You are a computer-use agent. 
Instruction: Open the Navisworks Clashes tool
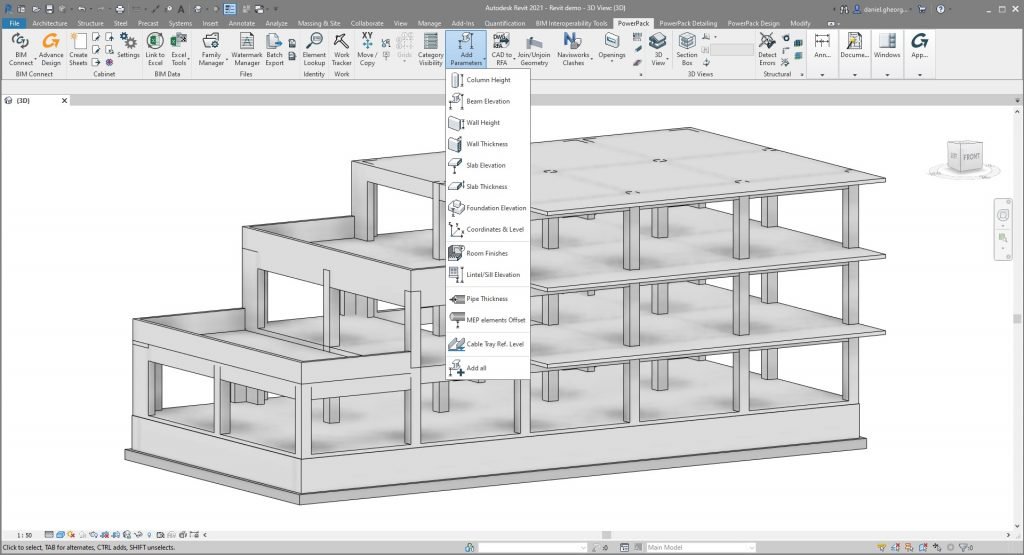573,50
